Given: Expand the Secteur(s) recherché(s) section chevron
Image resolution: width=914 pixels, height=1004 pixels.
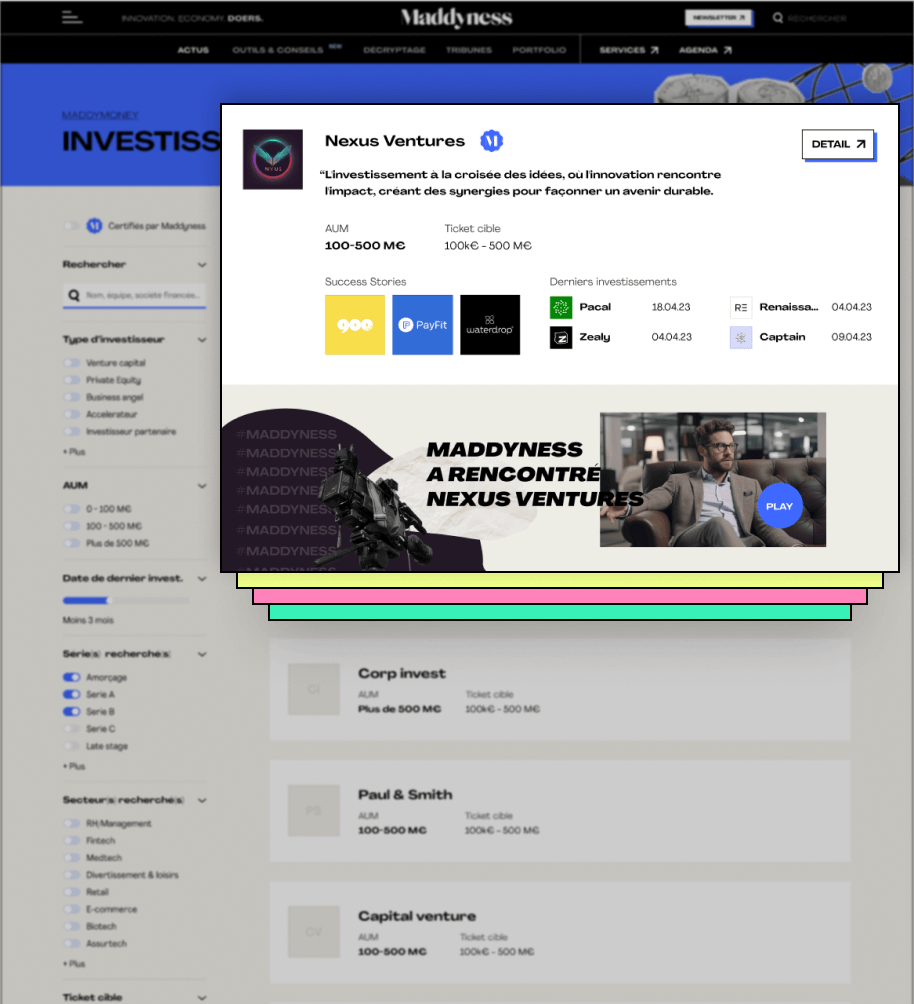Looking at the screenshot, I should (x=202, y=801).
